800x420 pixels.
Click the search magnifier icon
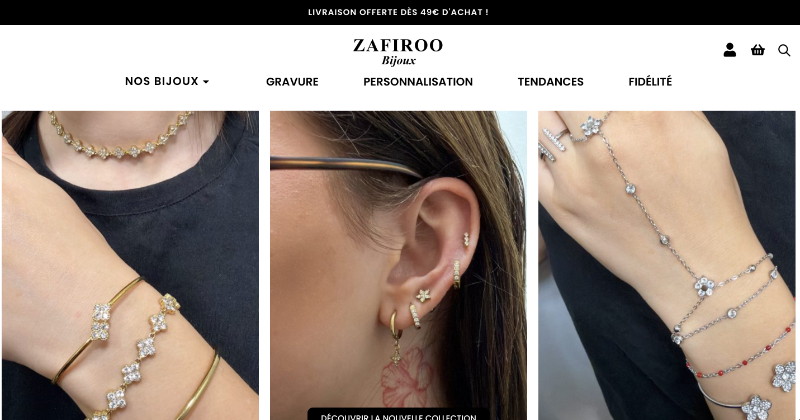[784, 50]
